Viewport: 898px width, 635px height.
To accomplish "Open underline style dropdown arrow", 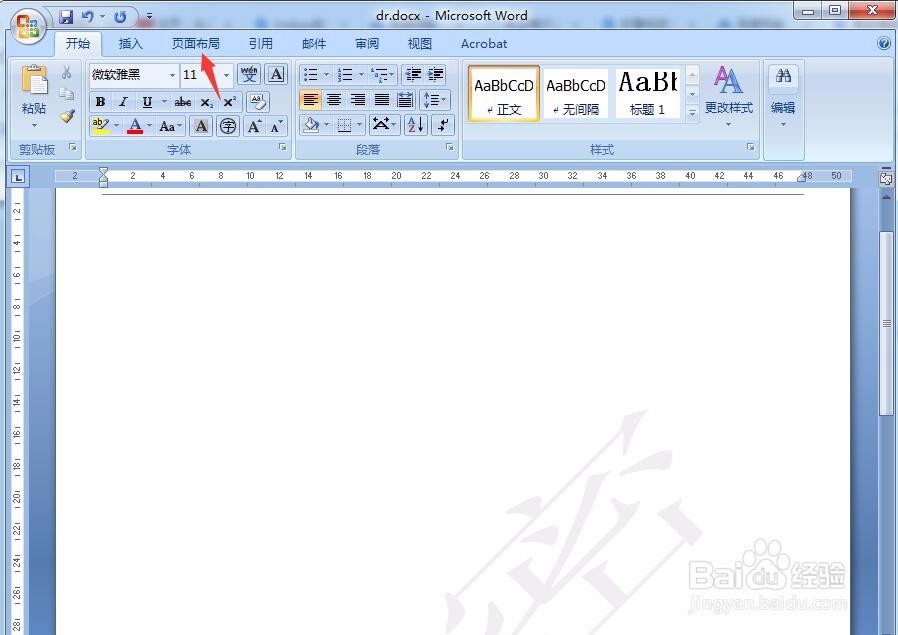I will (x=164, y=102).
